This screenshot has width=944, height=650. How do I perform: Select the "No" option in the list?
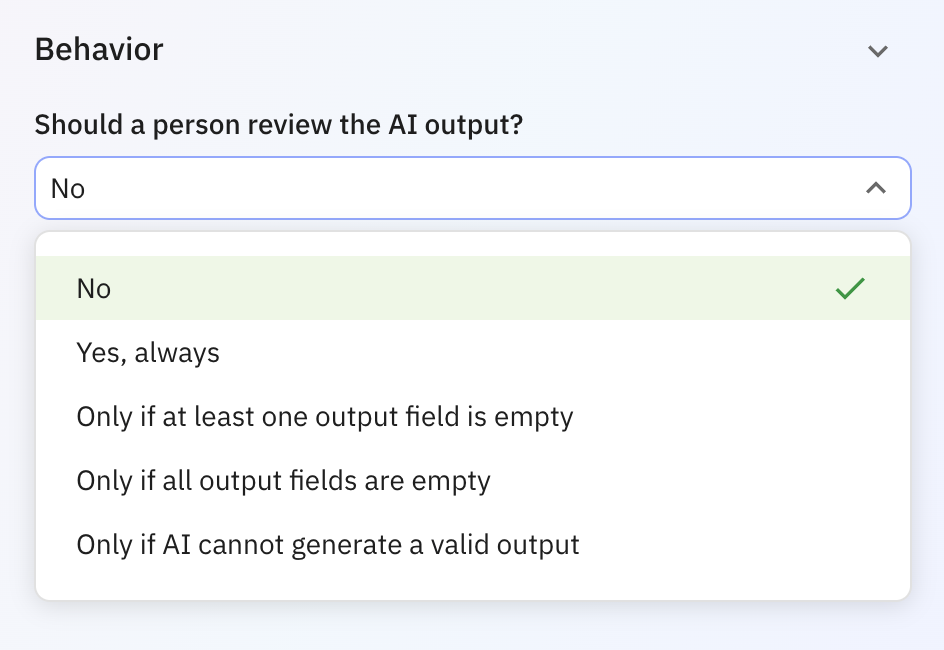[94, 289]
